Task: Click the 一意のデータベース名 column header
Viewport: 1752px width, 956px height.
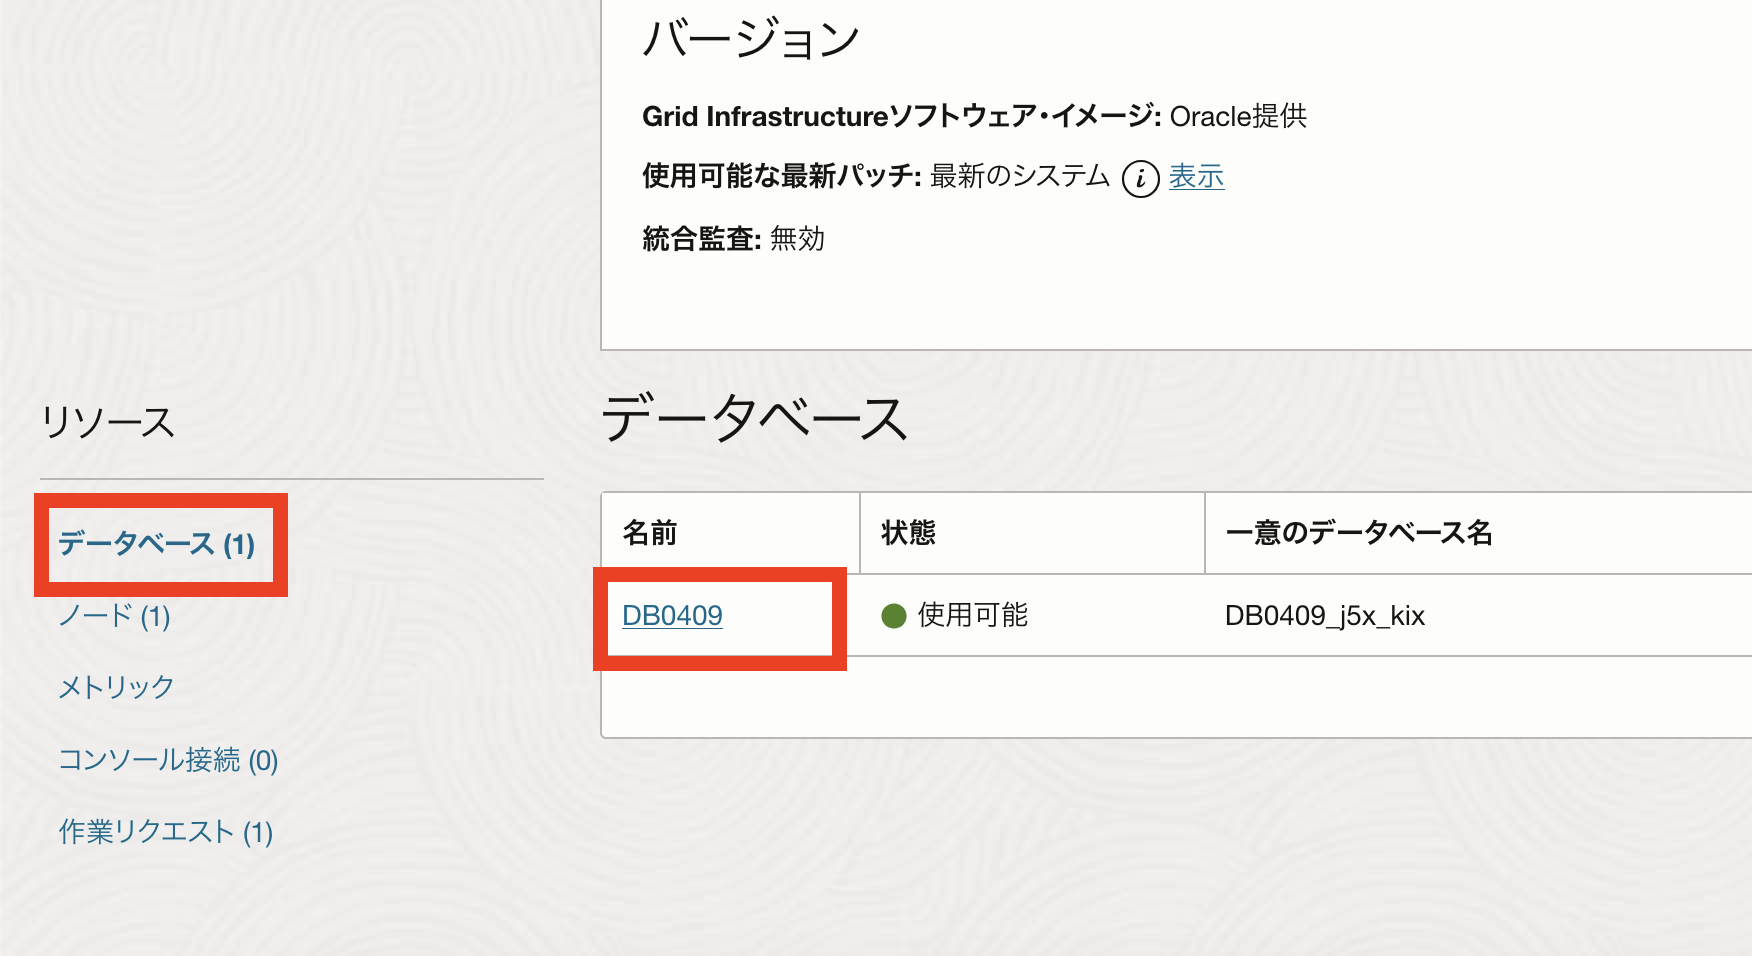Action: pyautogui.click(x=1358, y=533)
